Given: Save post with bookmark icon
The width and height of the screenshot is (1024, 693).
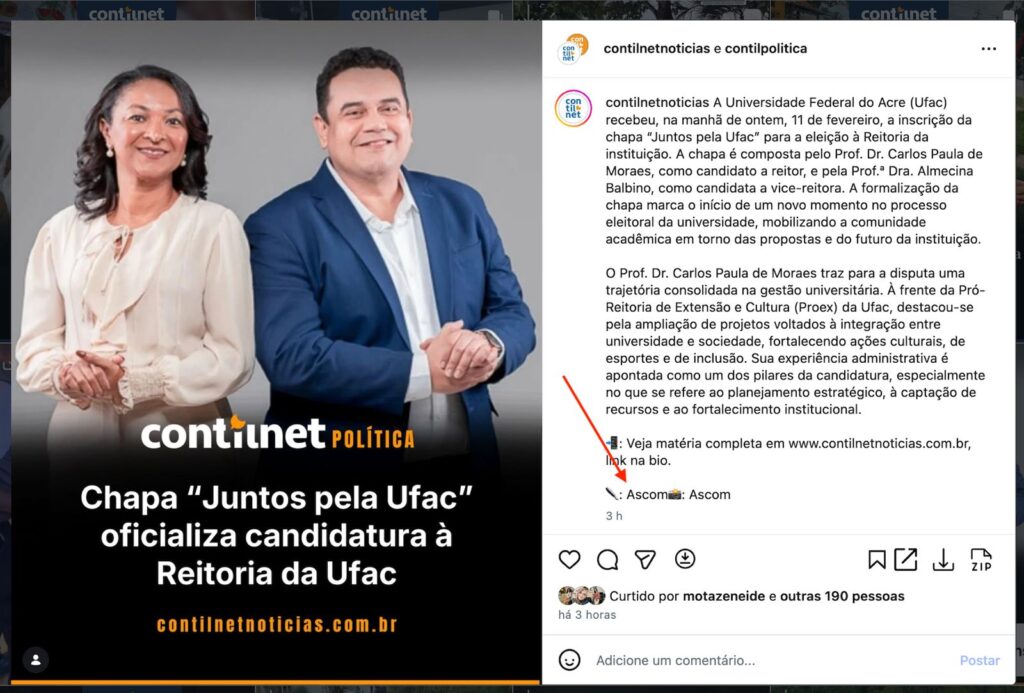Looking at the screenshot, I should (x=876, y=560).
